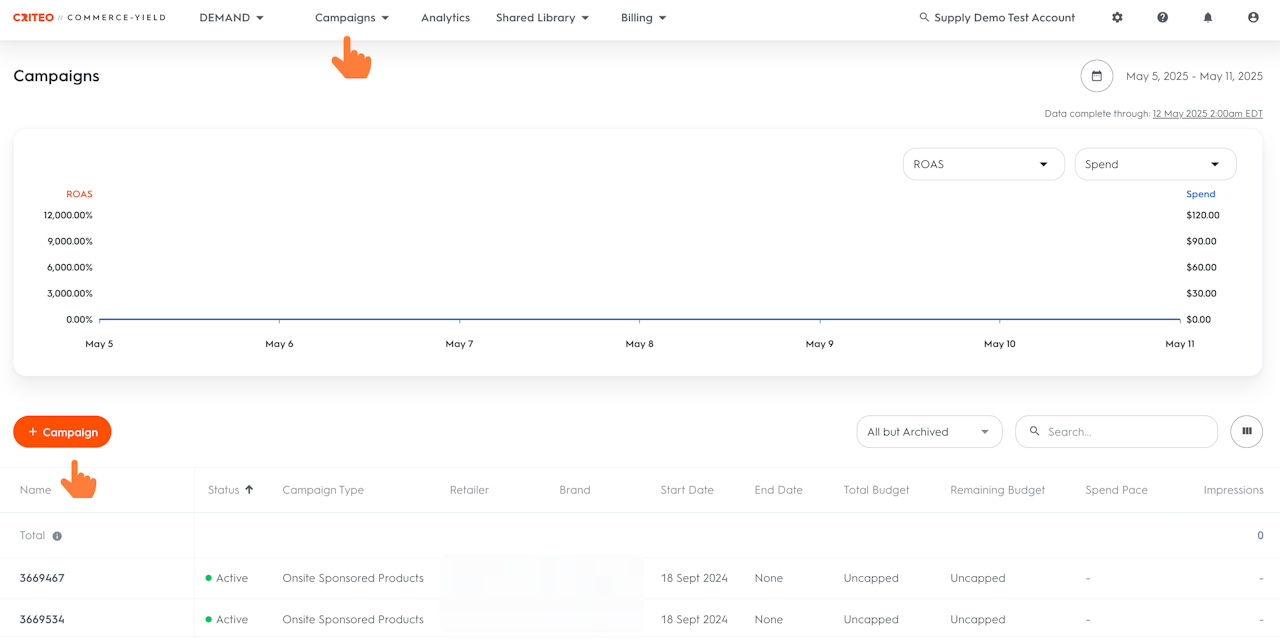Click the data complete timestamp link
The image size is (1280, 639).
pyautogui.click(x=1207, y=114)
